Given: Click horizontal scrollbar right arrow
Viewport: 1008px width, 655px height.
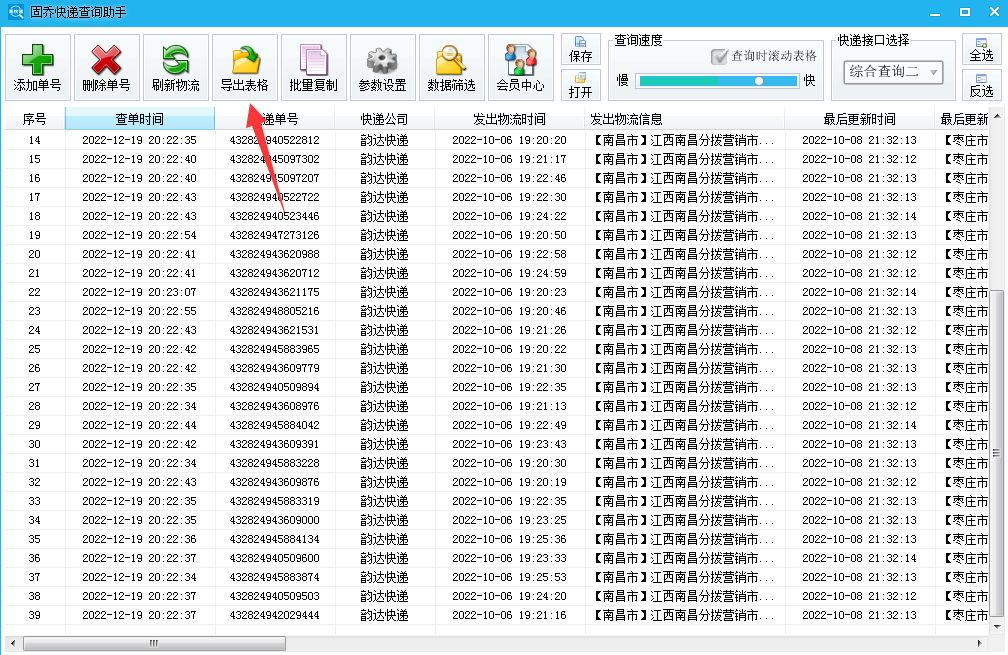Looking at the screenshot, I should (x=979, y=643).
